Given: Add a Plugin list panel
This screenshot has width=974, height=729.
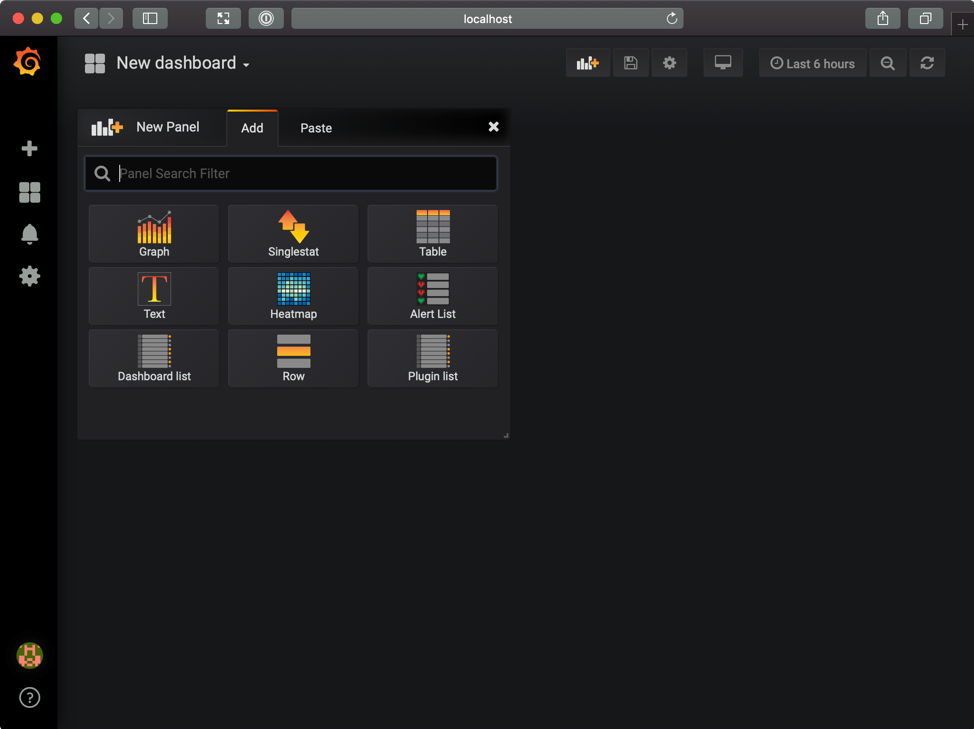Looking at the screenshot, I should (432, 358).
